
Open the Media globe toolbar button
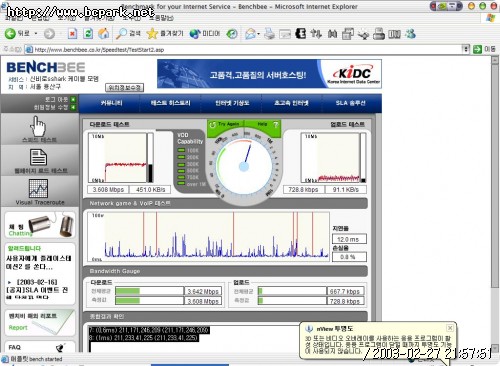(x=205, y=33)
